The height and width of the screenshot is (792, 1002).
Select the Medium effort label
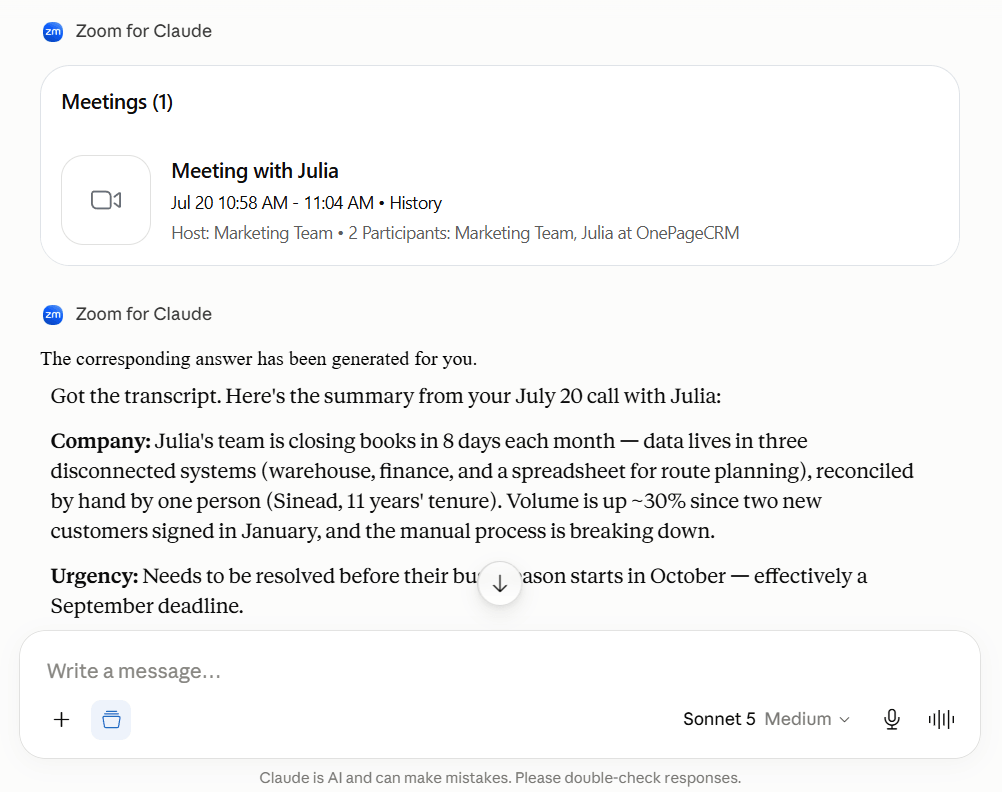pos(798,719)
